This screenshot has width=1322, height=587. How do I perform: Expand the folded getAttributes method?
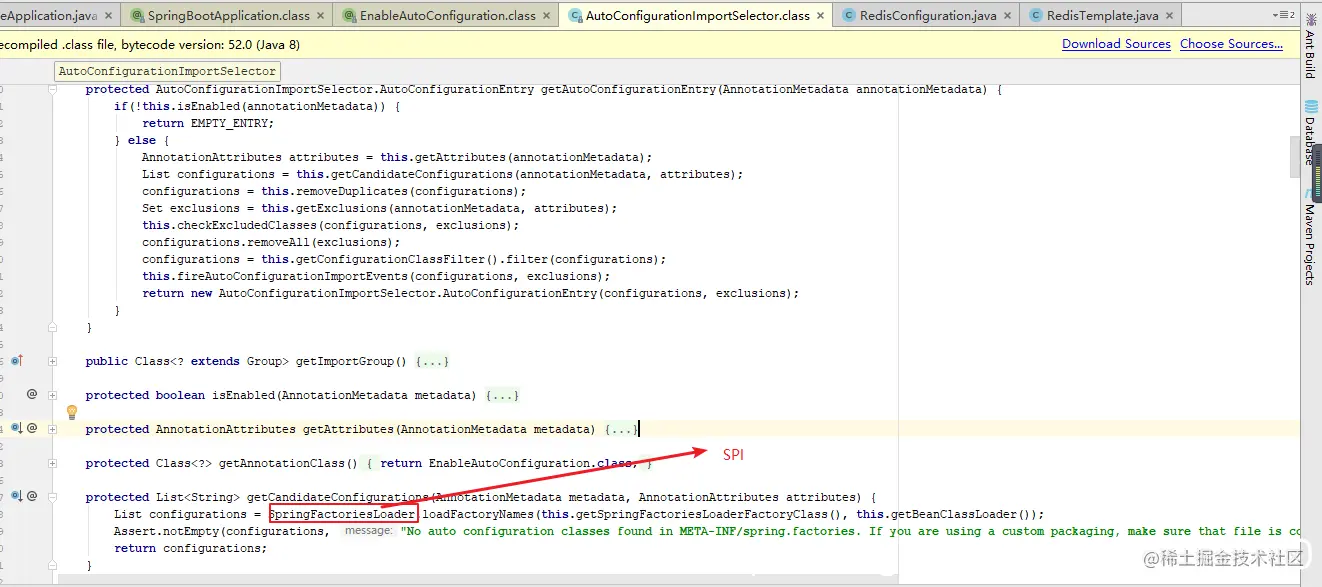click(x=52, y=429)
